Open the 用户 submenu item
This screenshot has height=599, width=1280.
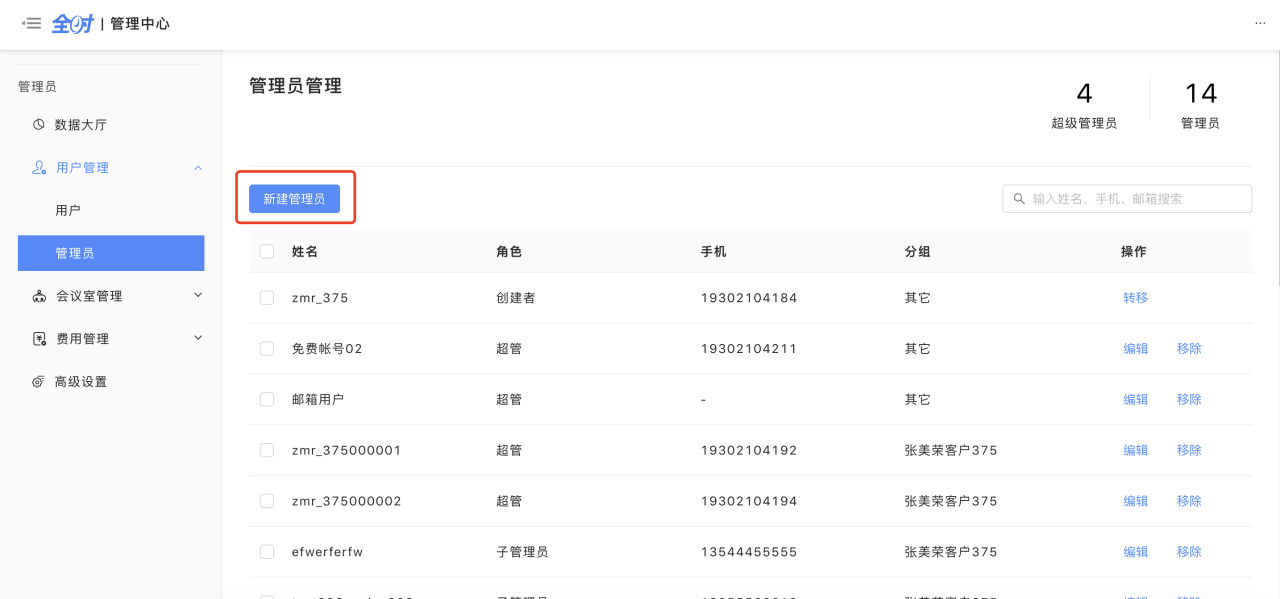pos(68,211)
